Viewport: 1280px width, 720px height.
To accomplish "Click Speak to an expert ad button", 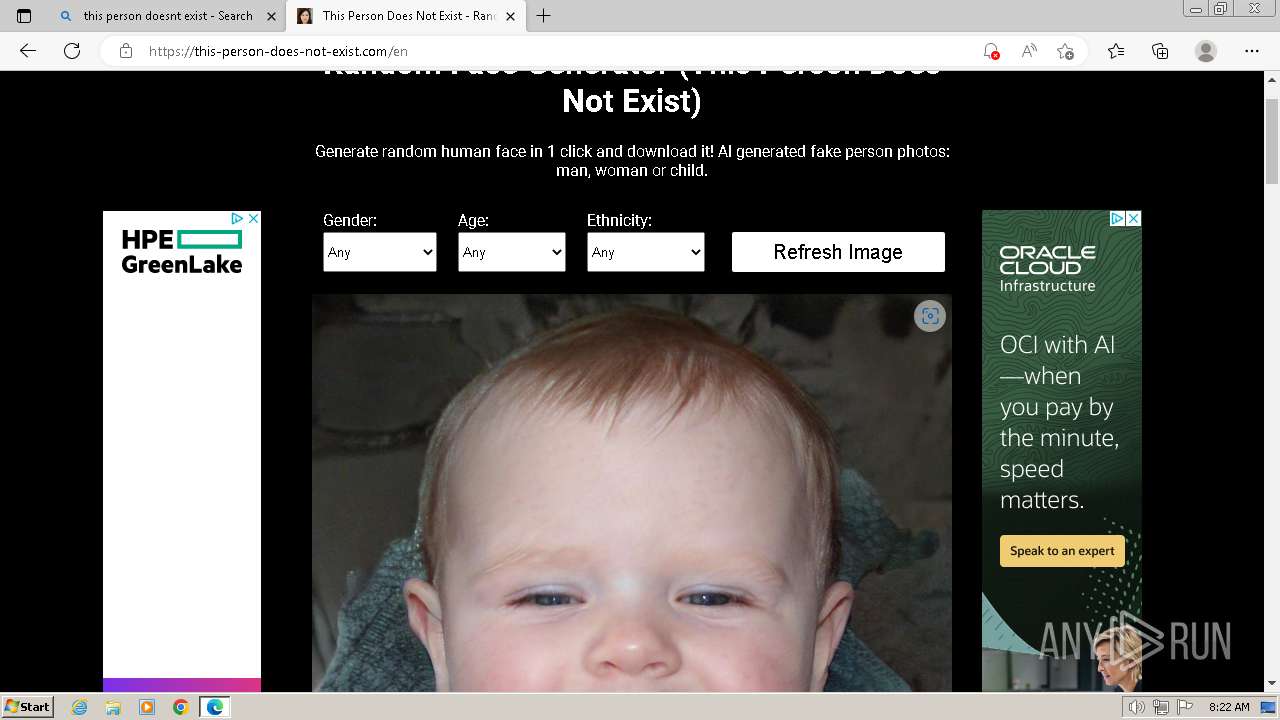I will point(1062,551).
